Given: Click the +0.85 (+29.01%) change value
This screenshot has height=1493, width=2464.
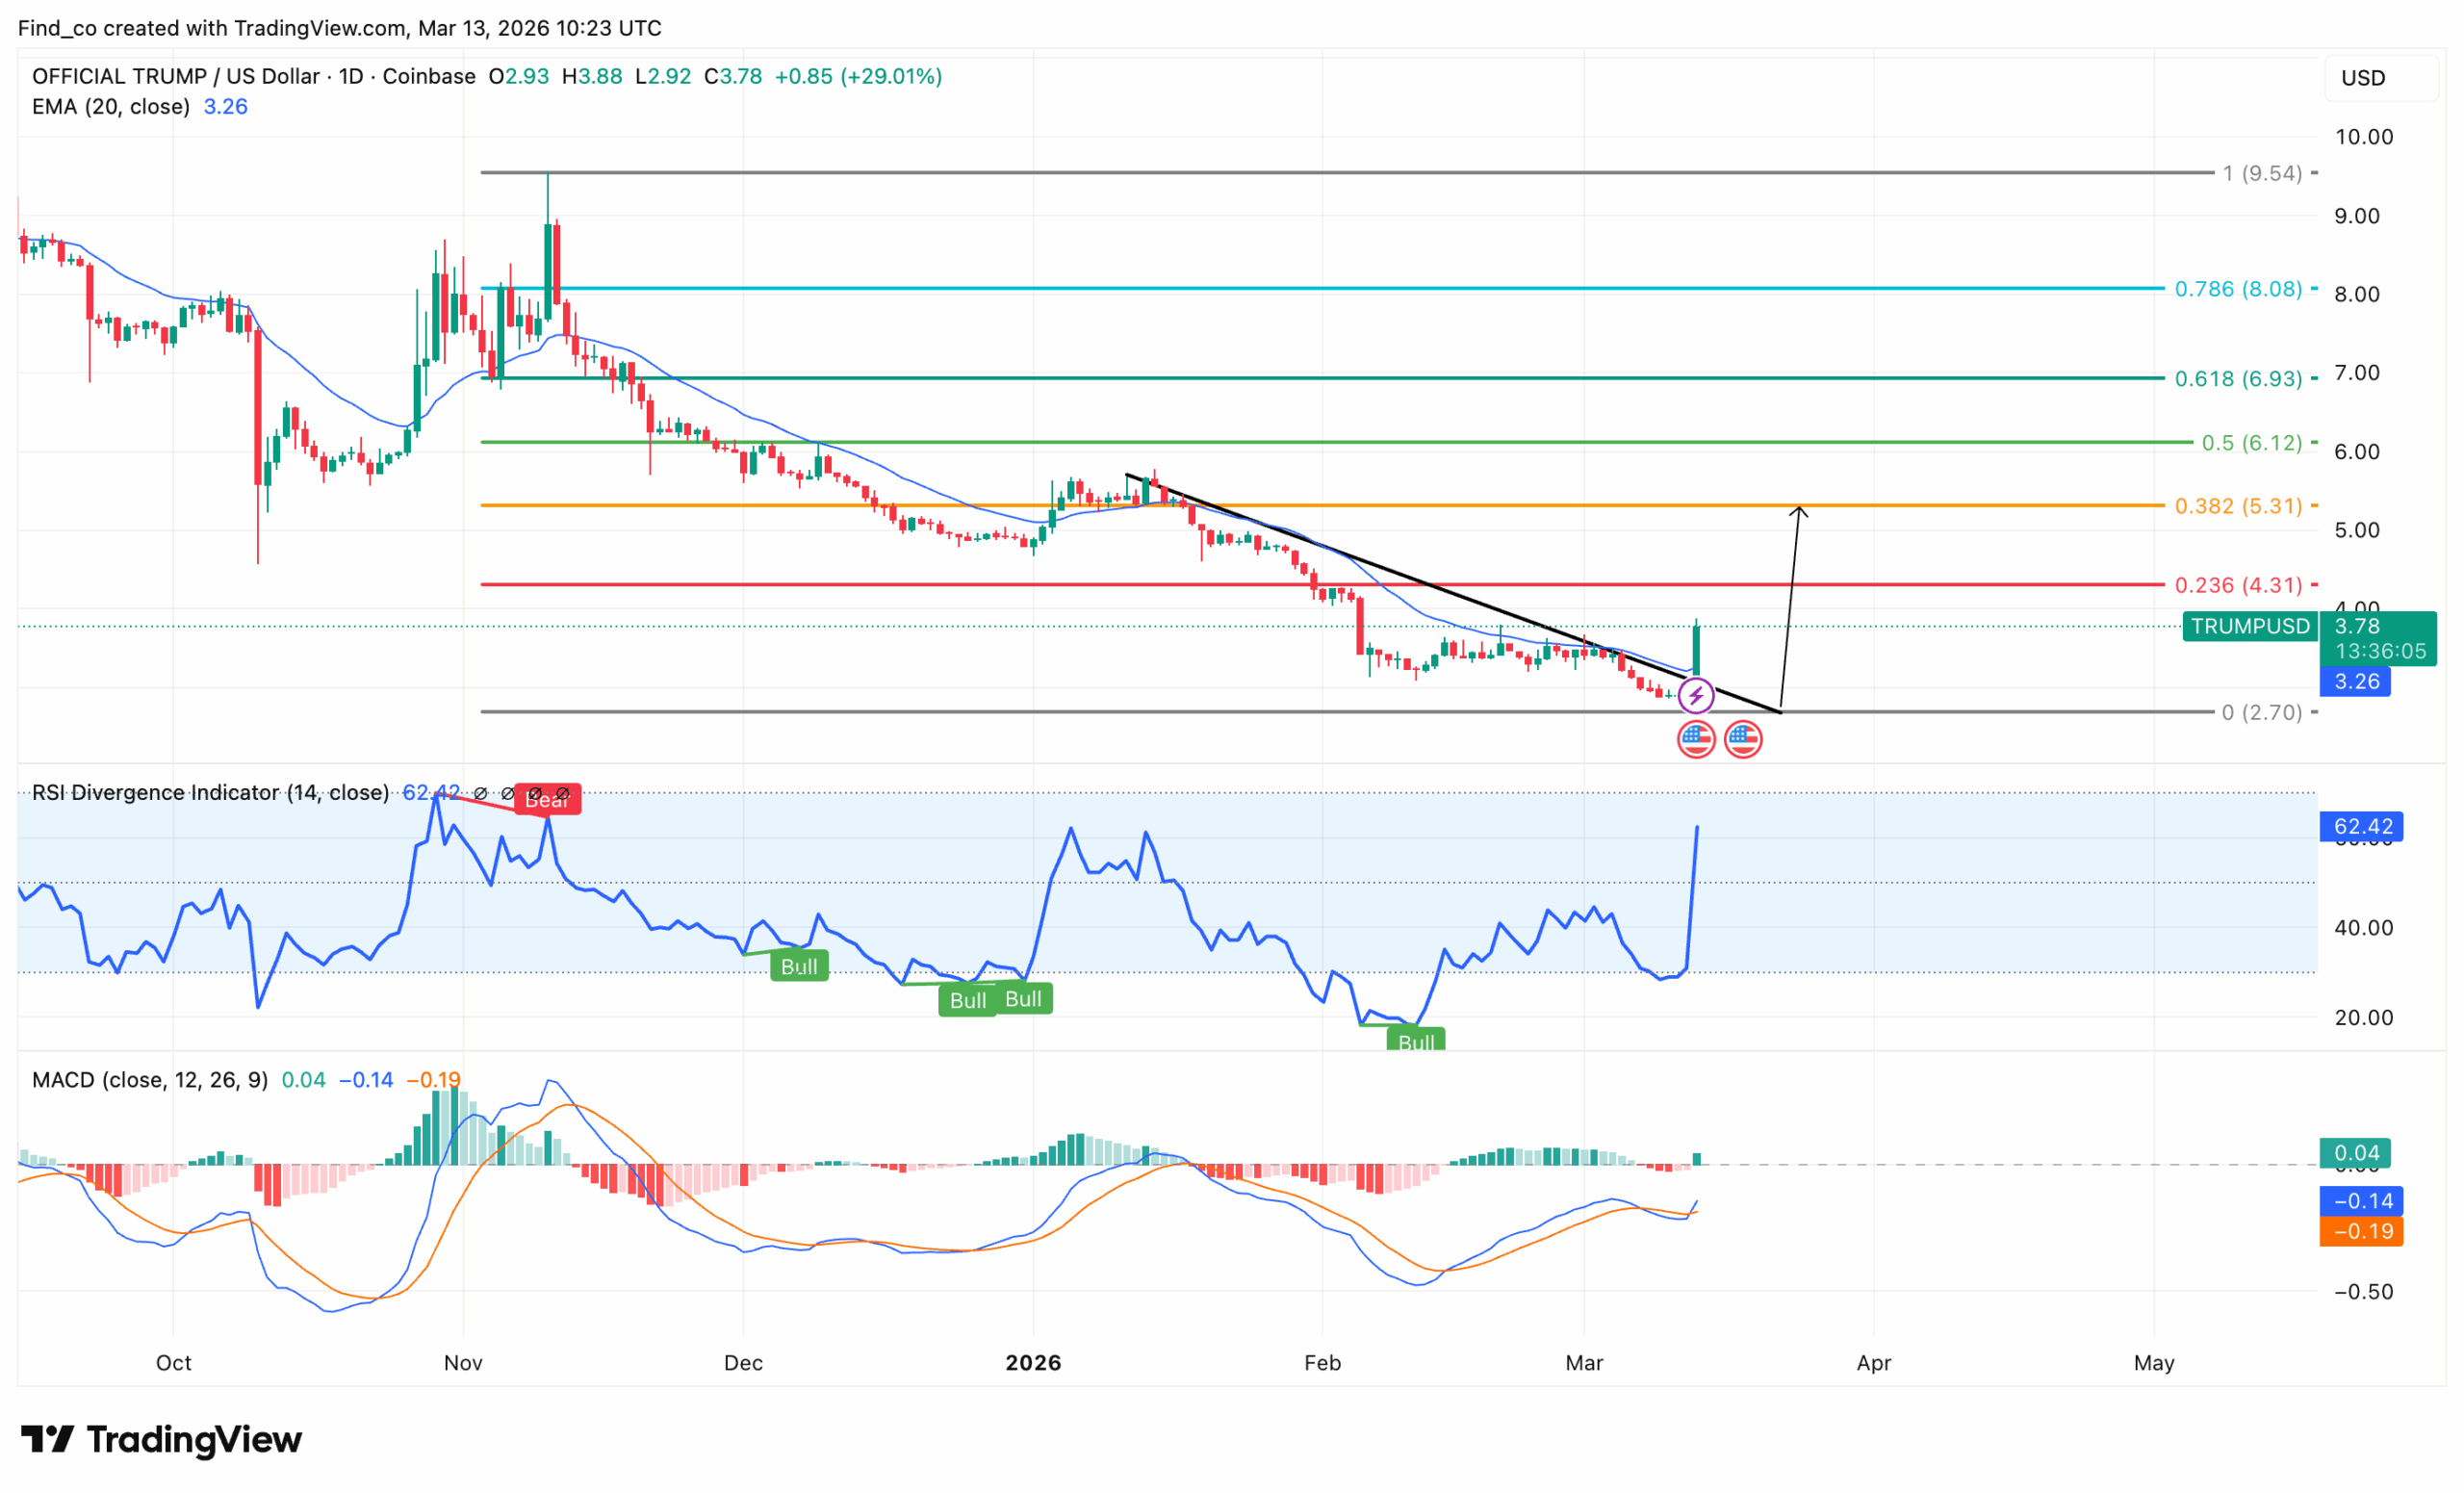Looking at the screenshot, I should [858, 76].
